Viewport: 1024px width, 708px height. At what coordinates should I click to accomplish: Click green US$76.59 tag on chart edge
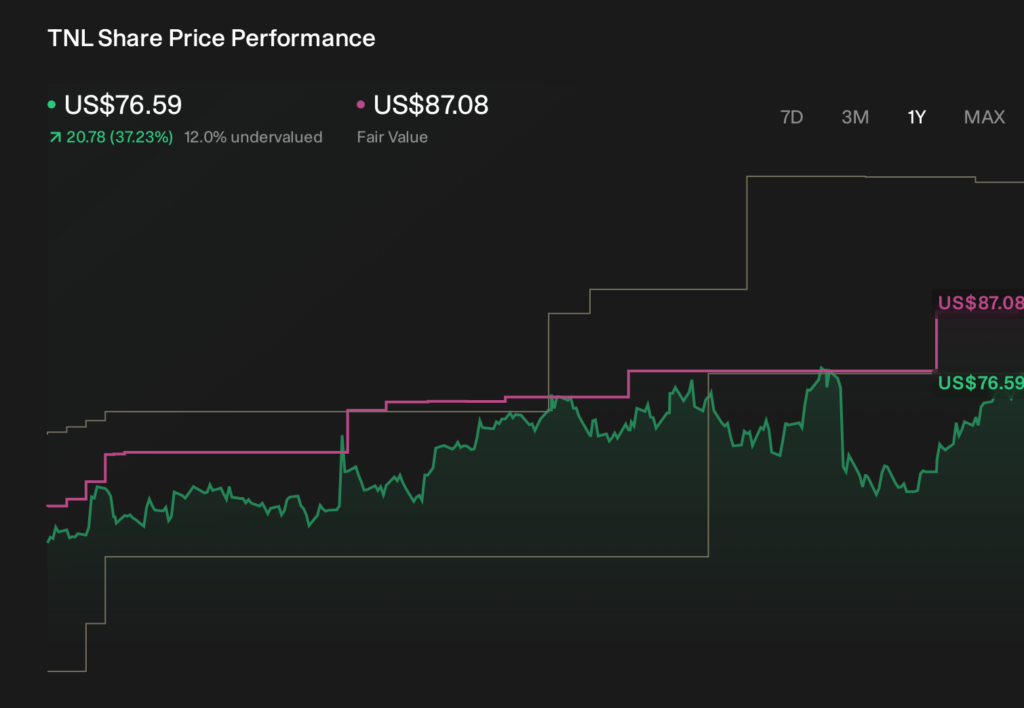click(x=980, y=383)
